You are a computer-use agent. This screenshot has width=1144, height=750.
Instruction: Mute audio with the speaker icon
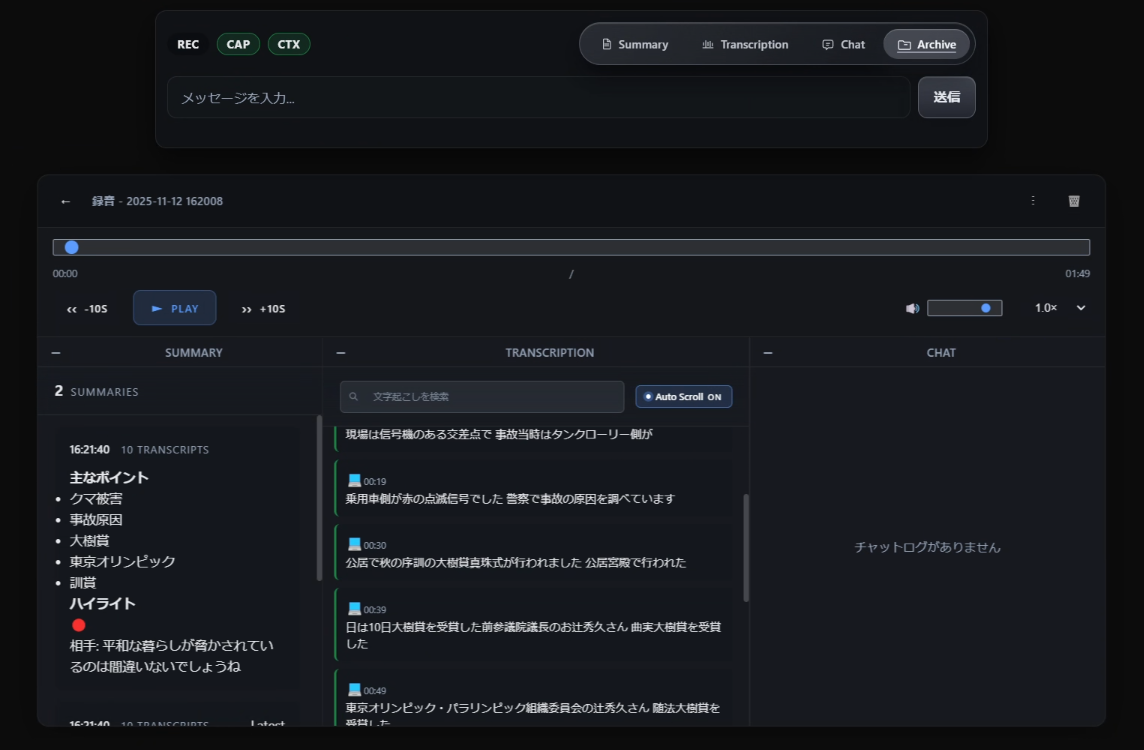pyautogui.click(x=912, y=308)
